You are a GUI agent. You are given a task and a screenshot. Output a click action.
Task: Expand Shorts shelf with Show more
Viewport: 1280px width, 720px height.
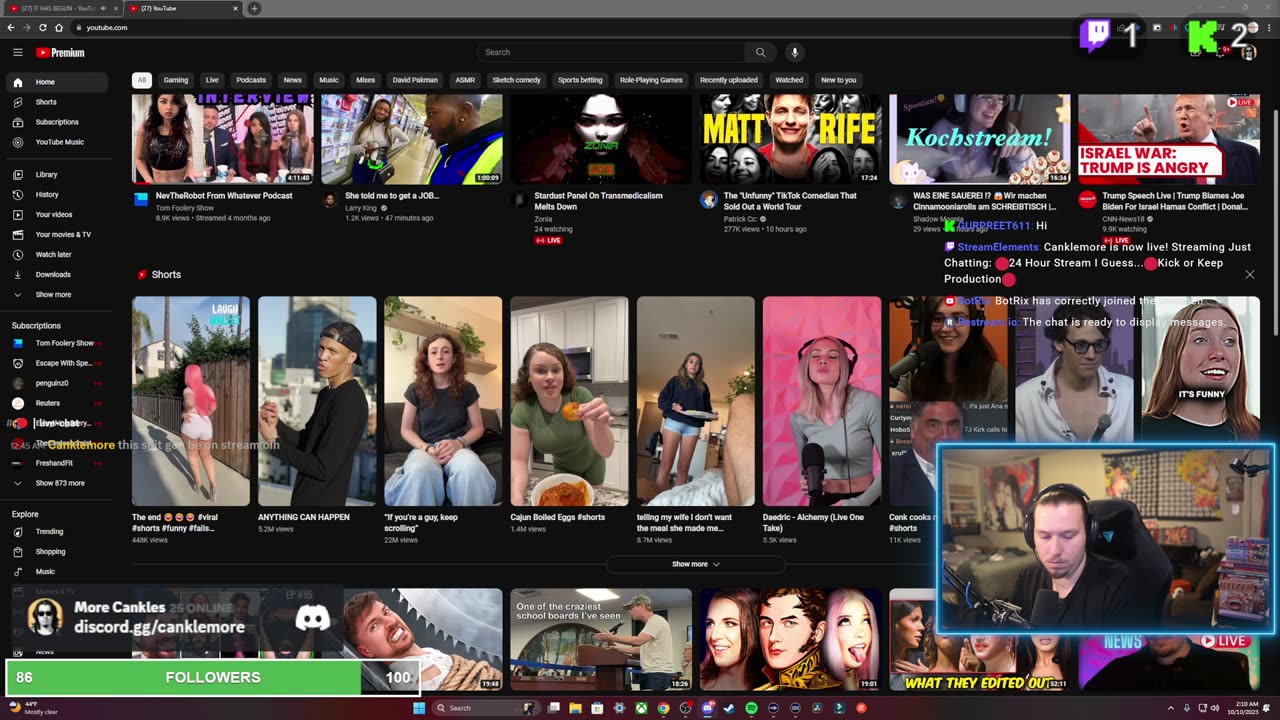(x=695, y=564)
